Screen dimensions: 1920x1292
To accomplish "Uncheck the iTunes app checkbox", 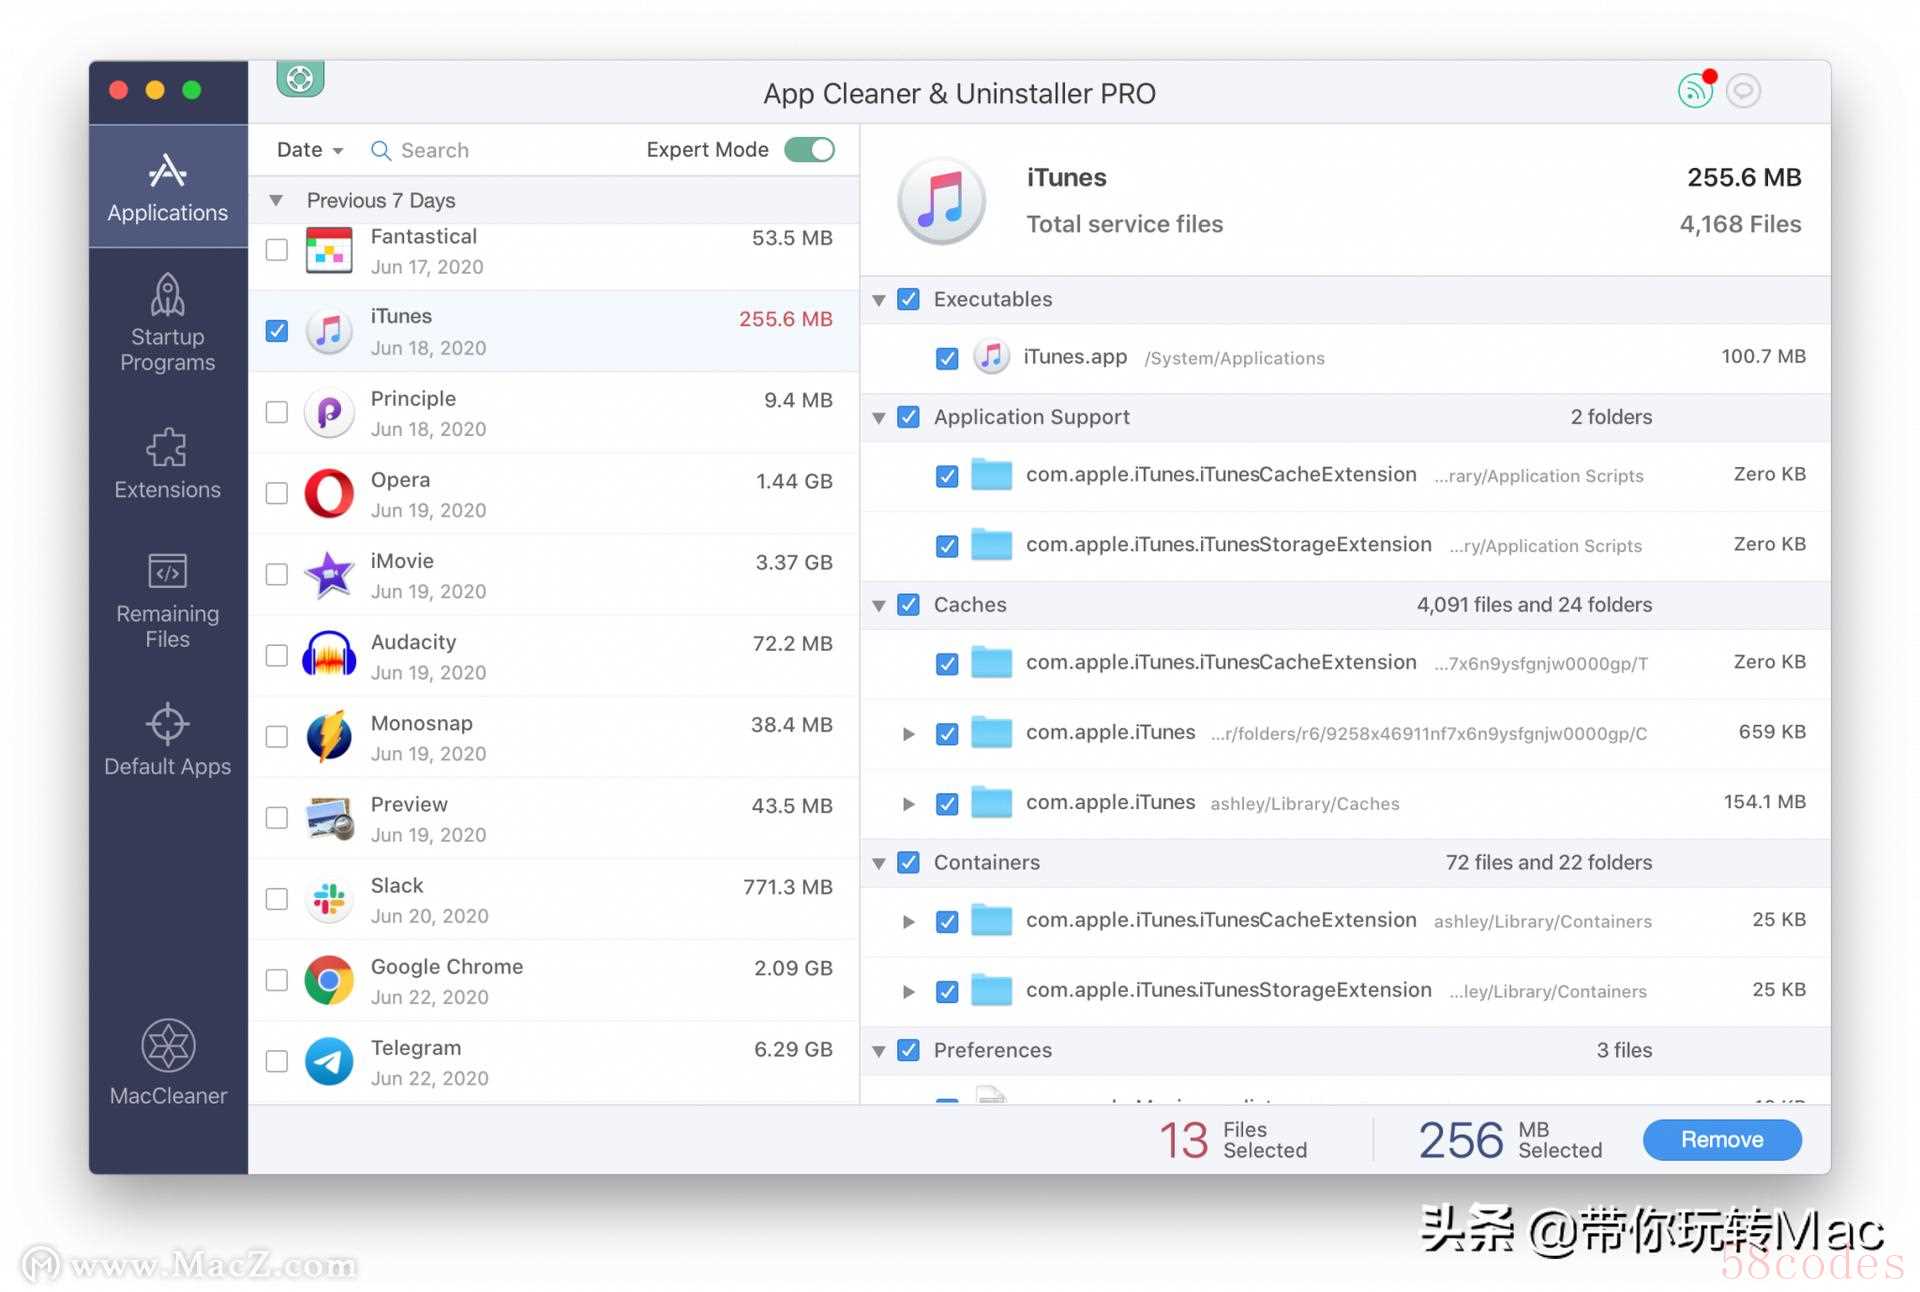I will point(277,331).
